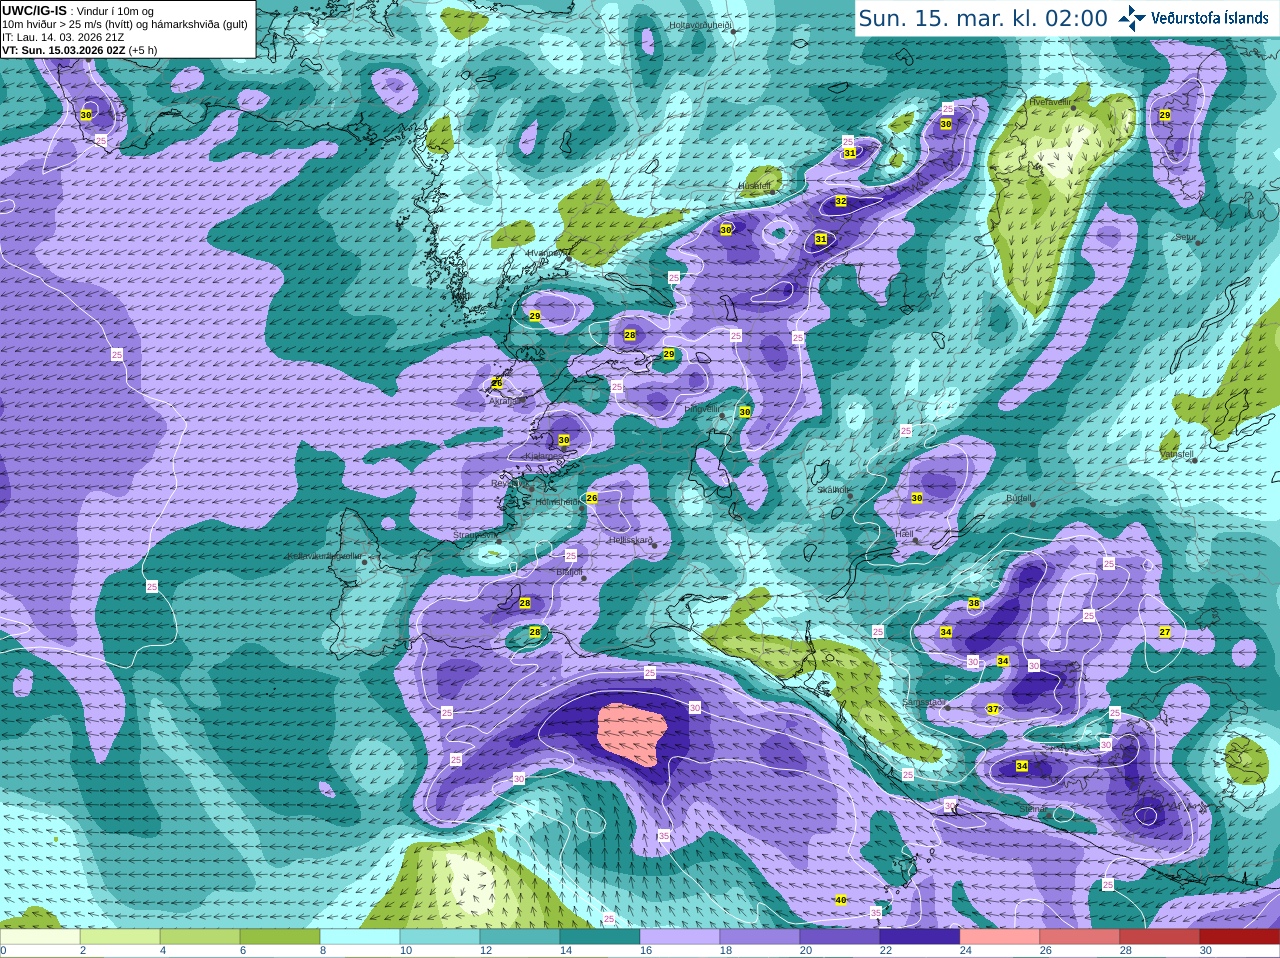Click the yellow gust label 32
1280x958 pixels.
pos(841,201)
